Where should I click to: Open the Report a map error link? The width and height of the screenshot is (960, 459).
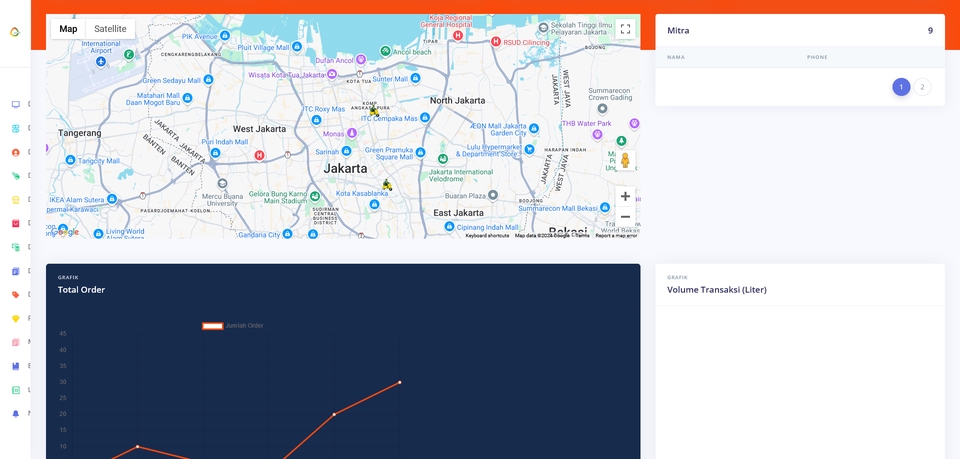click(617, 236)
